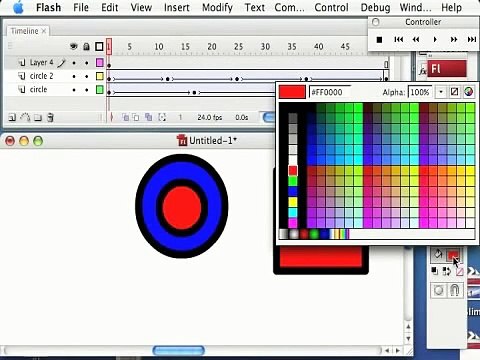This screenshot has width=480, height=360.
Task: Click the Play button in Controller
Action: tap(435, 39)
